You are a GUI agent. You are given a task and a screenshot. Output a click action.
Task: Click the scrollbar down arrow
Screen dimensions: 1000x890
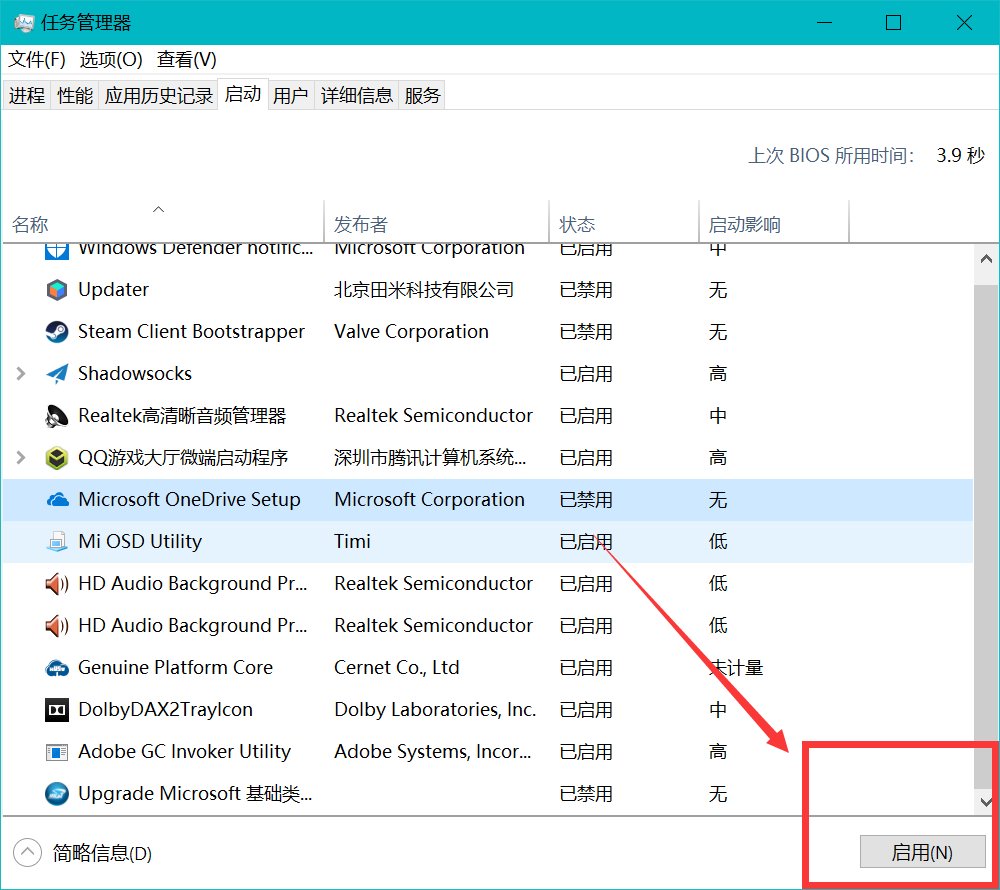coord(985,801)
